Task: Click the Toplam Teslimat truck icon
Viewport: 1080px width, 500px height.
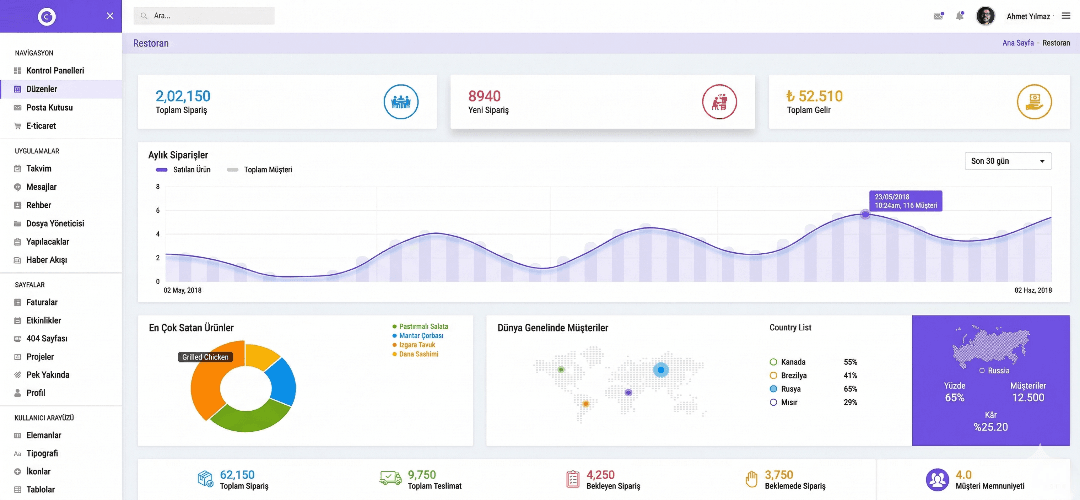Action: tap(391, 479)
